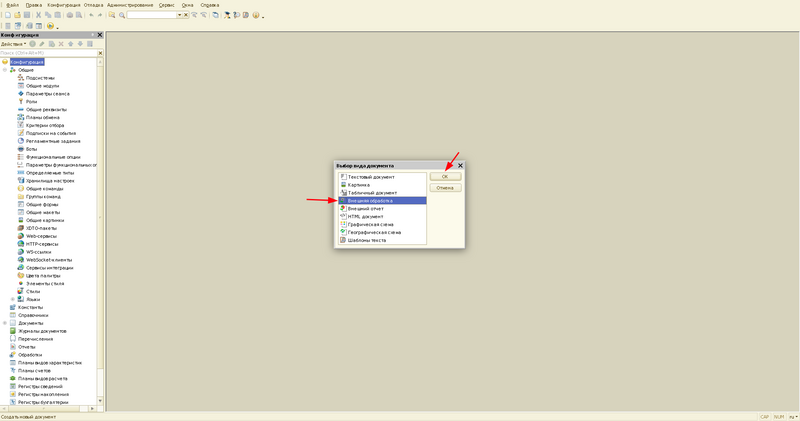
Task: Click the Undo arrow icon
Action: pos(91,15)
